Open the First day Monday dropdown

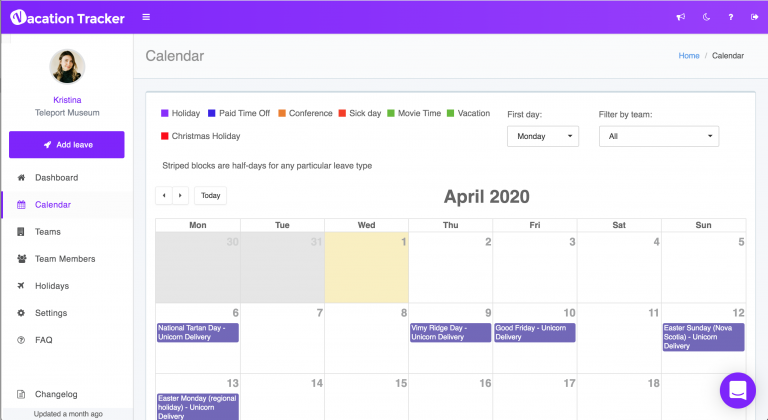(x=543, y=136)
